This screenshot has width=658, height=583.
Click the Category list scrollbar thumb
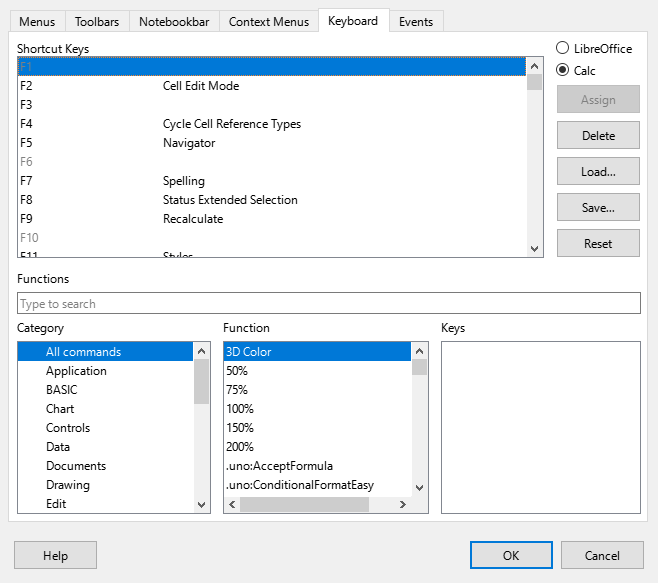coord(201,381)
